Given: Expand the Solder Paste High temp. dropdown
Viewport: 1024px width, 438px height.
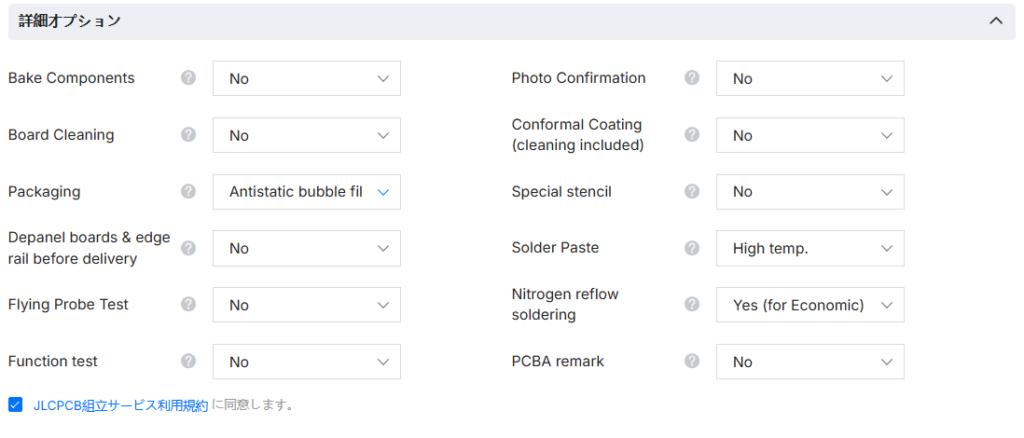Looking at the screenshot, I should 809,249.
